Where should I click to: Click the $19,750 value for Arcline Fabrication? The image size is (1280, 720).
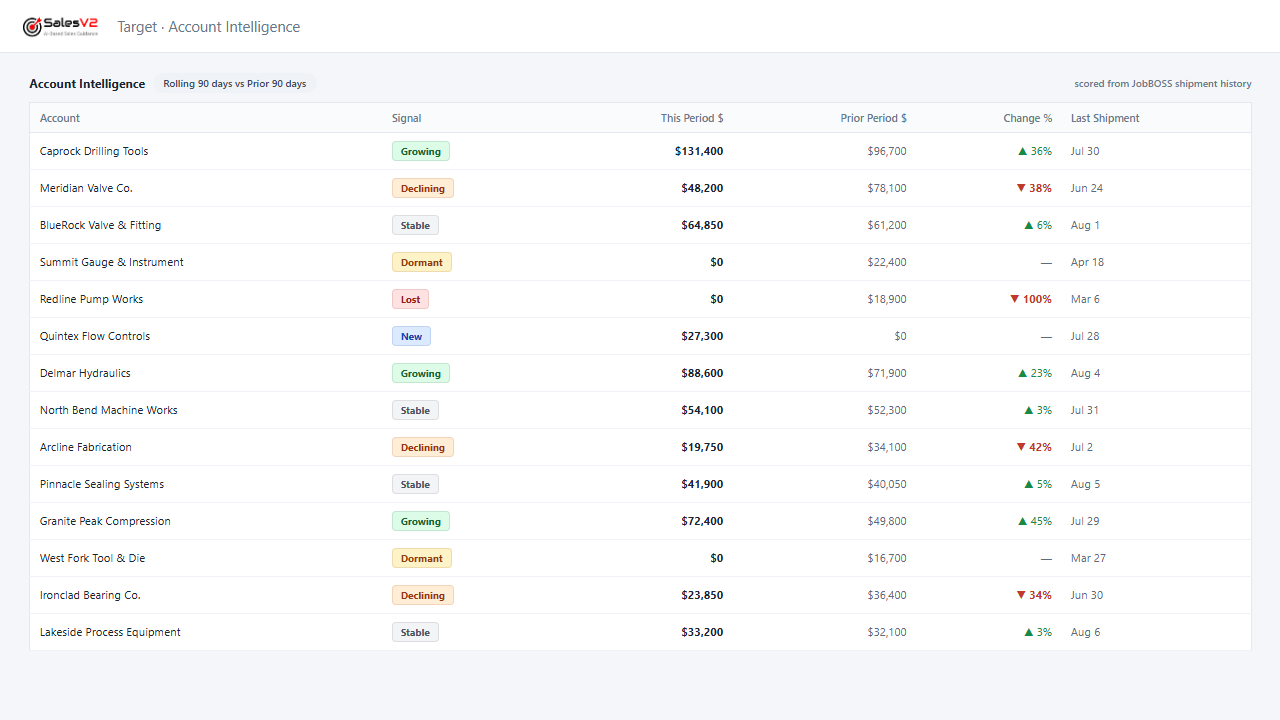[702, 447]
